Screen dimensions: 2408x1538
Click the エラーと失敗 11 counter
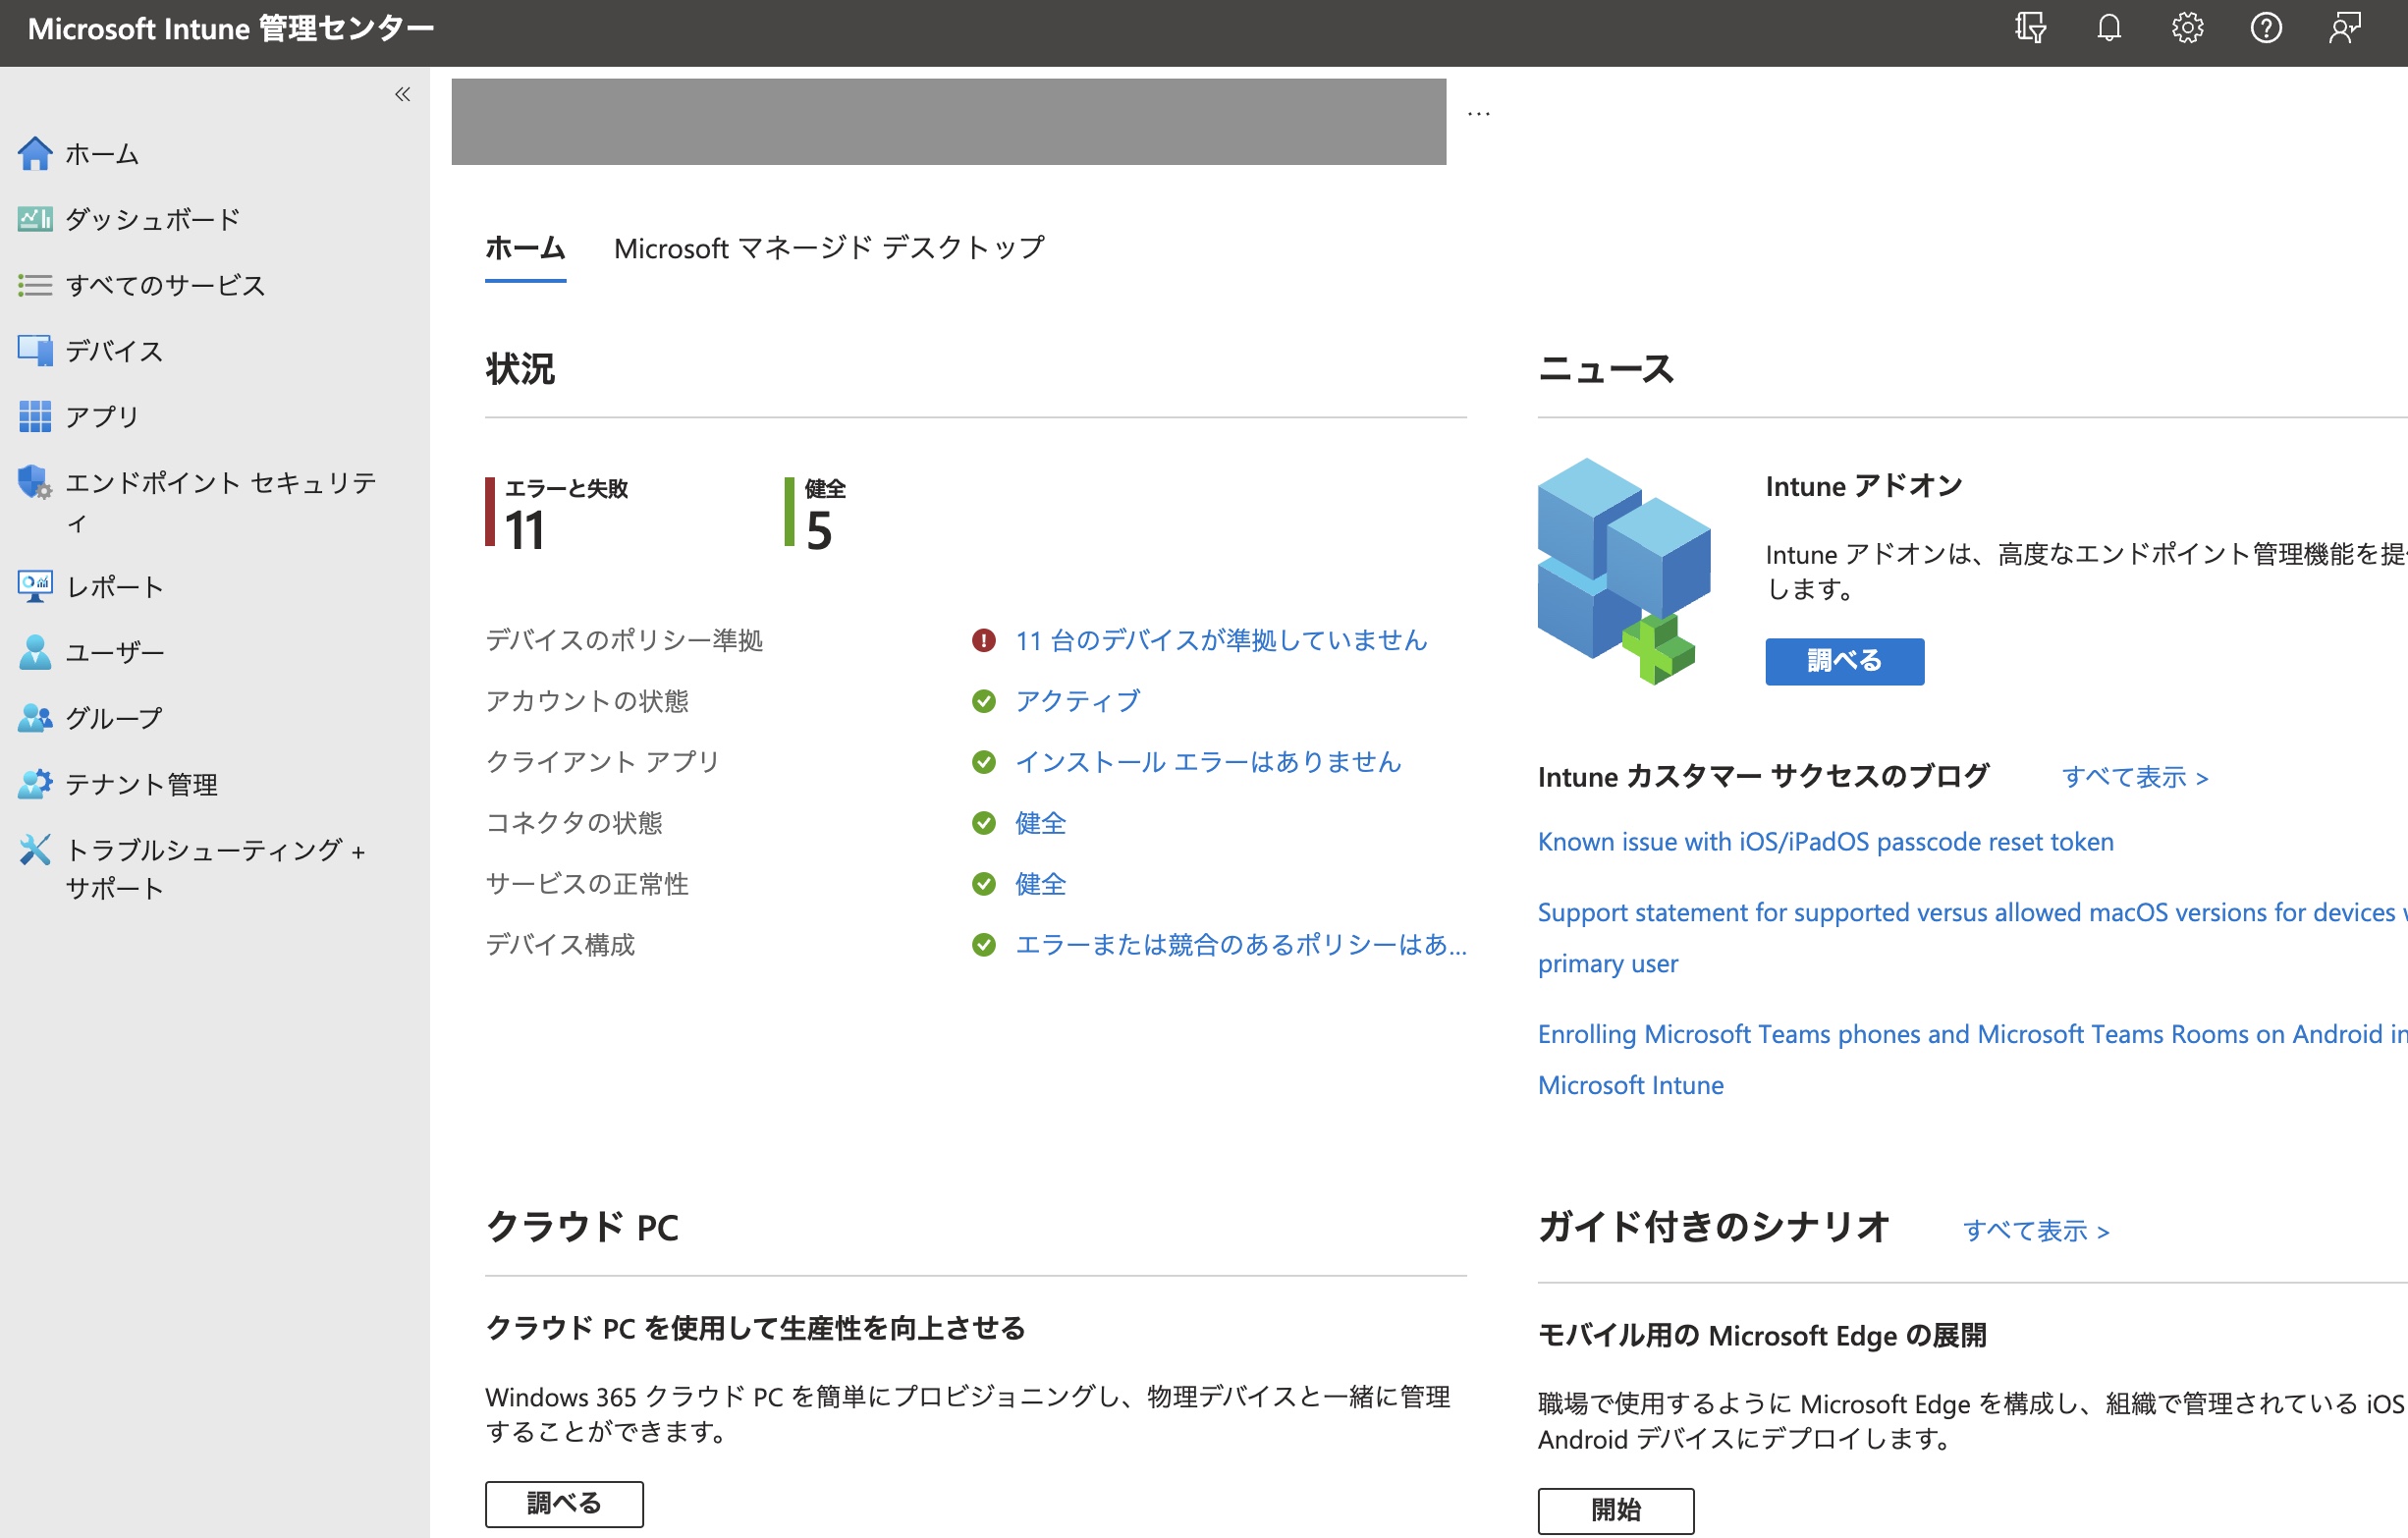pos(557,514)
